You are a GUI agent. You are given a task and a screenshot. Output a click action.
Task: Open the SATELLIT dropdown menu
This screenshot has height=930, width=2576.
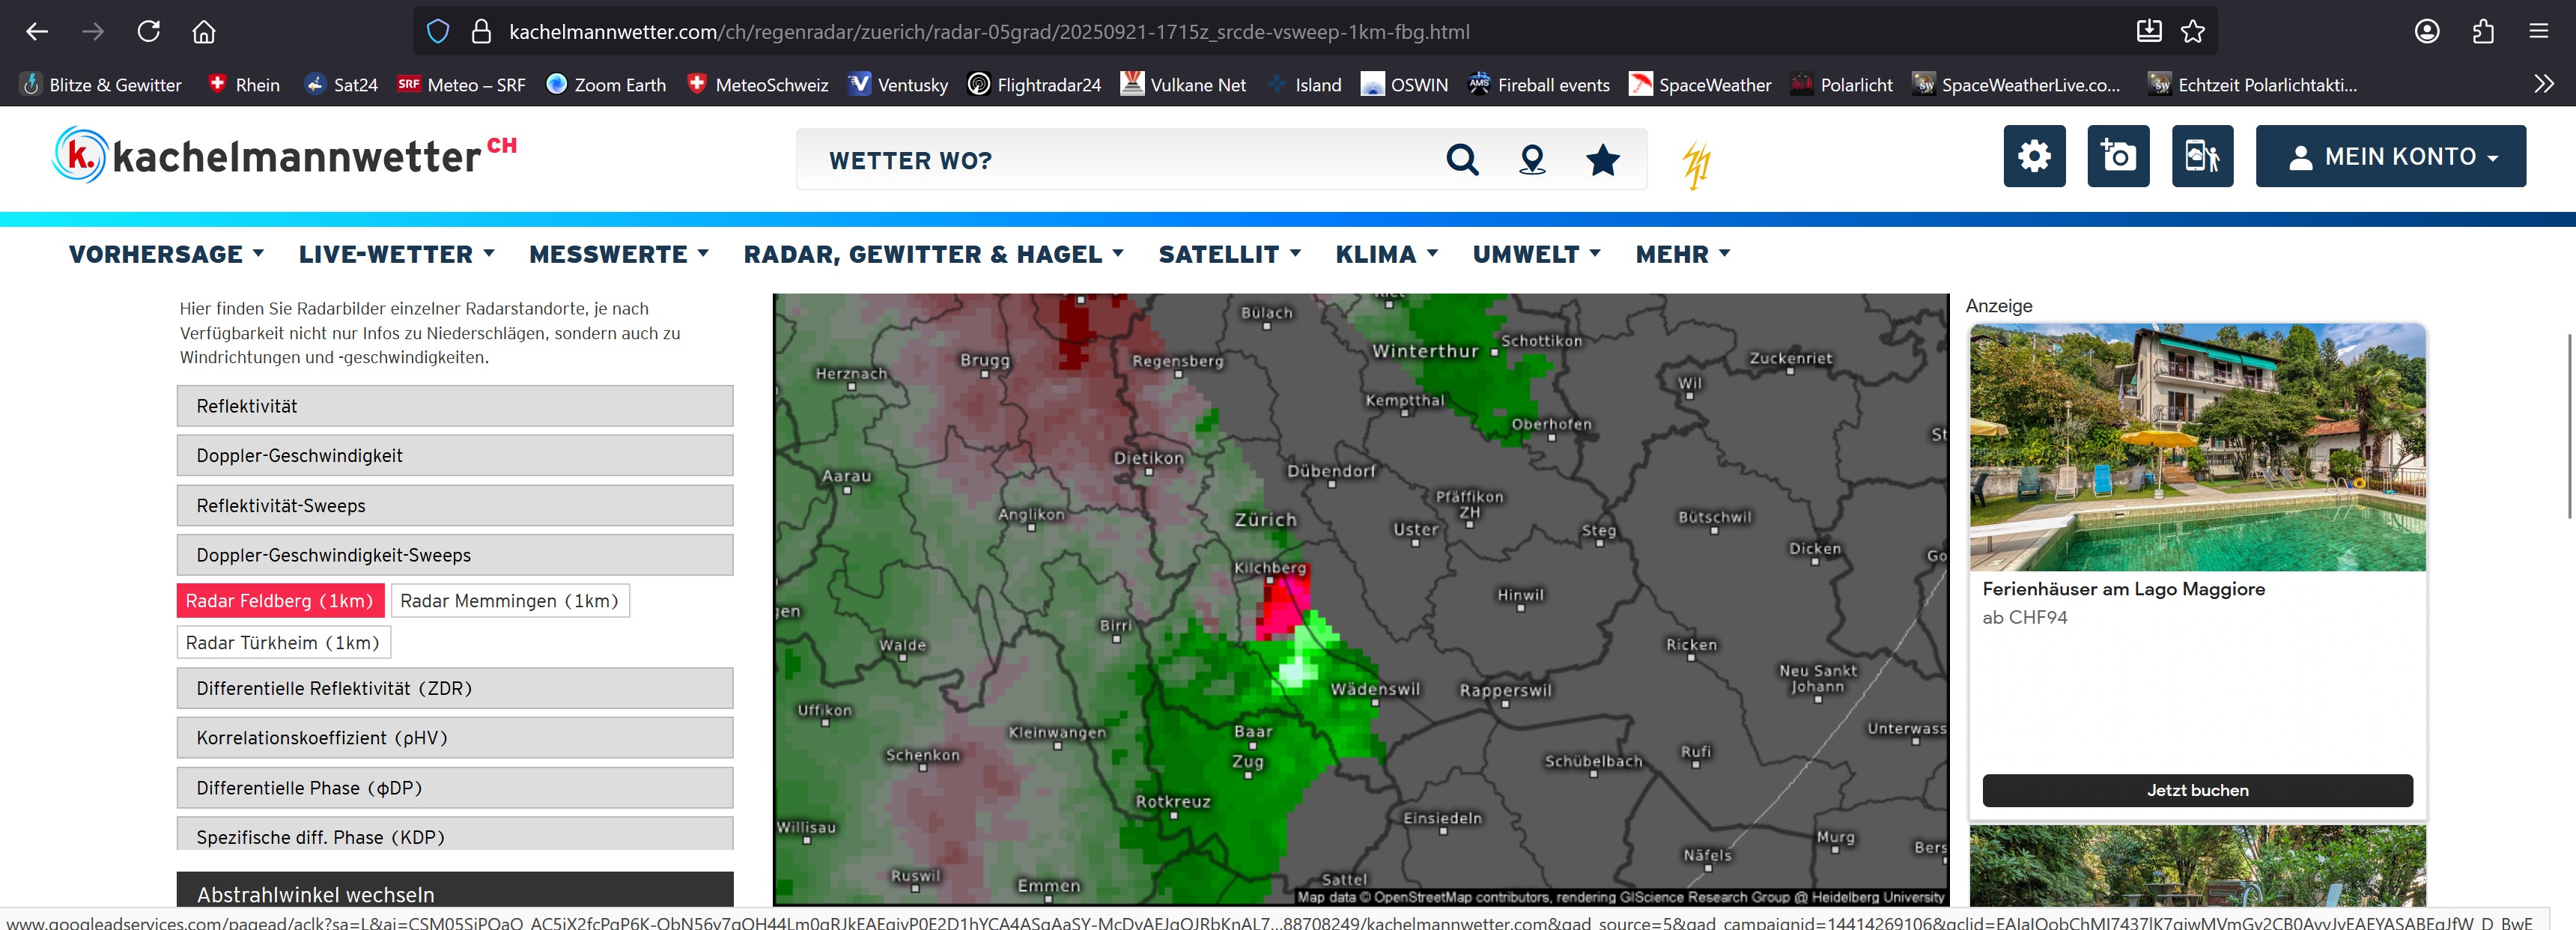click(x=1229, y=254)
